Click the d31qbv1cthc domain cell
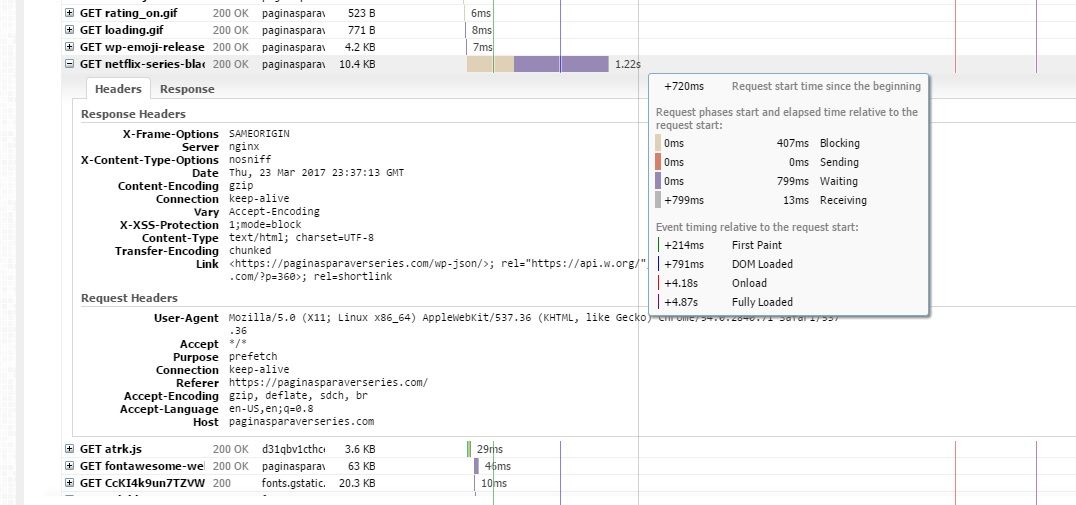This screenshot has width=1076, height=505. (x=294, y=449)
